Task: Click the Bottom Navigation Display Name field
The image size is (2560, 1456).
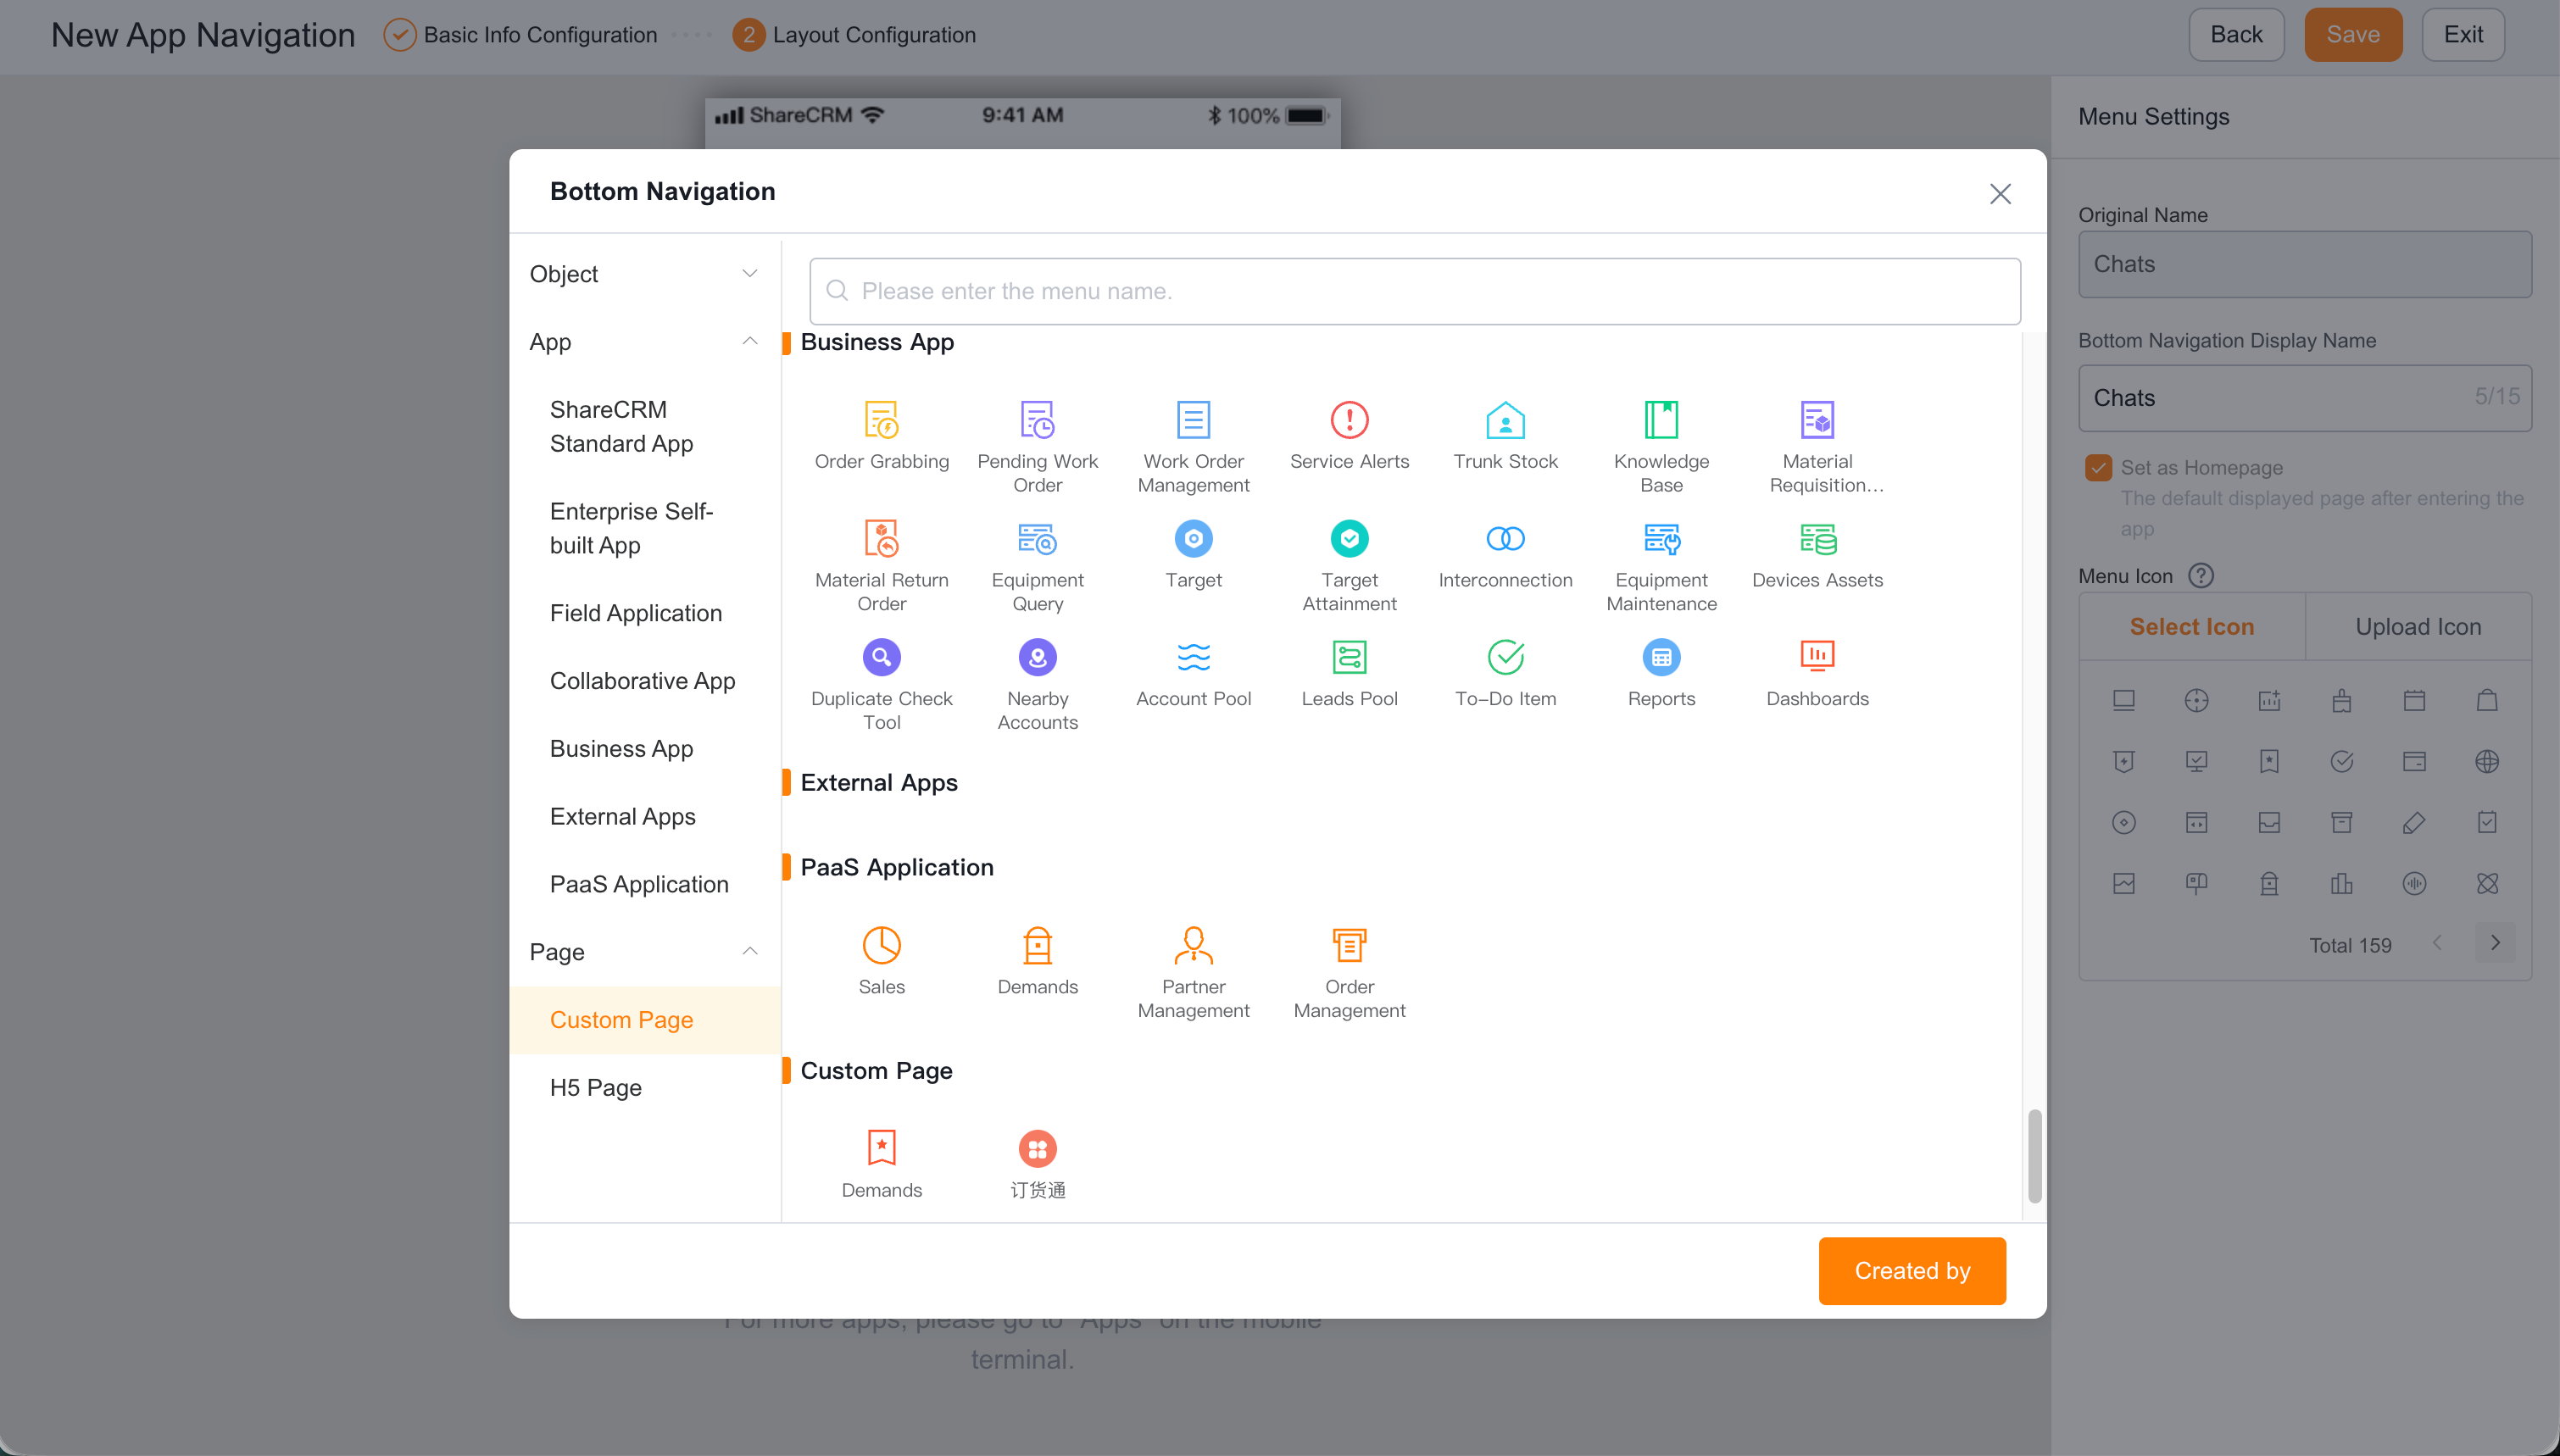Action: 2305,398
